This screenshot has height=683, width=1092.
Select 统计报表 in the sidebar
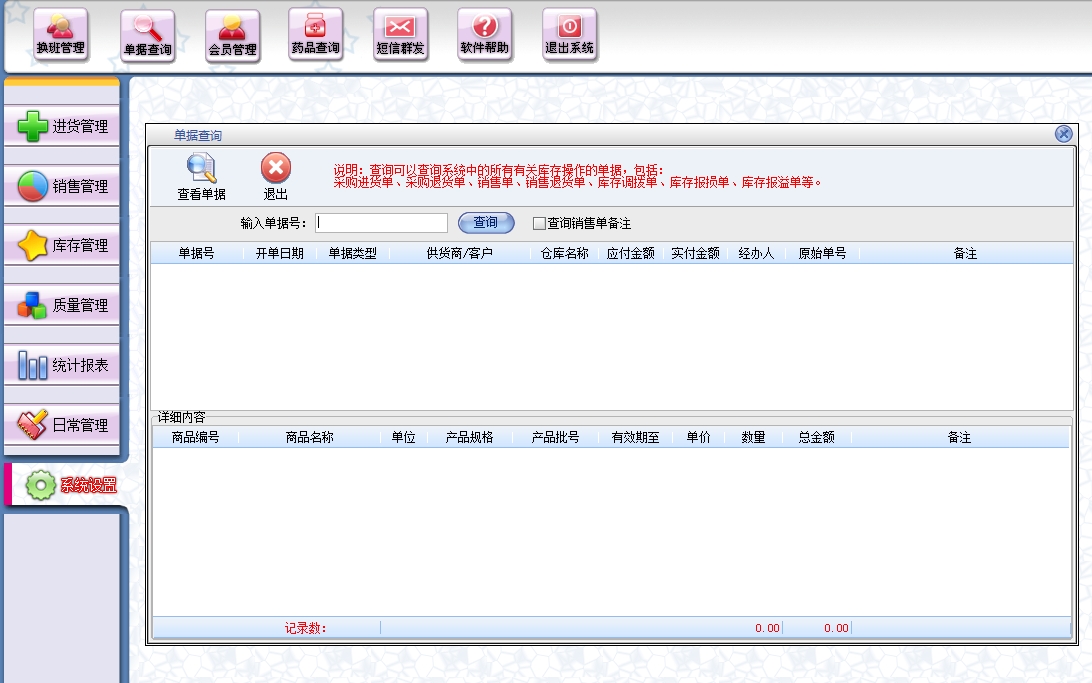(x=62, y=366)
